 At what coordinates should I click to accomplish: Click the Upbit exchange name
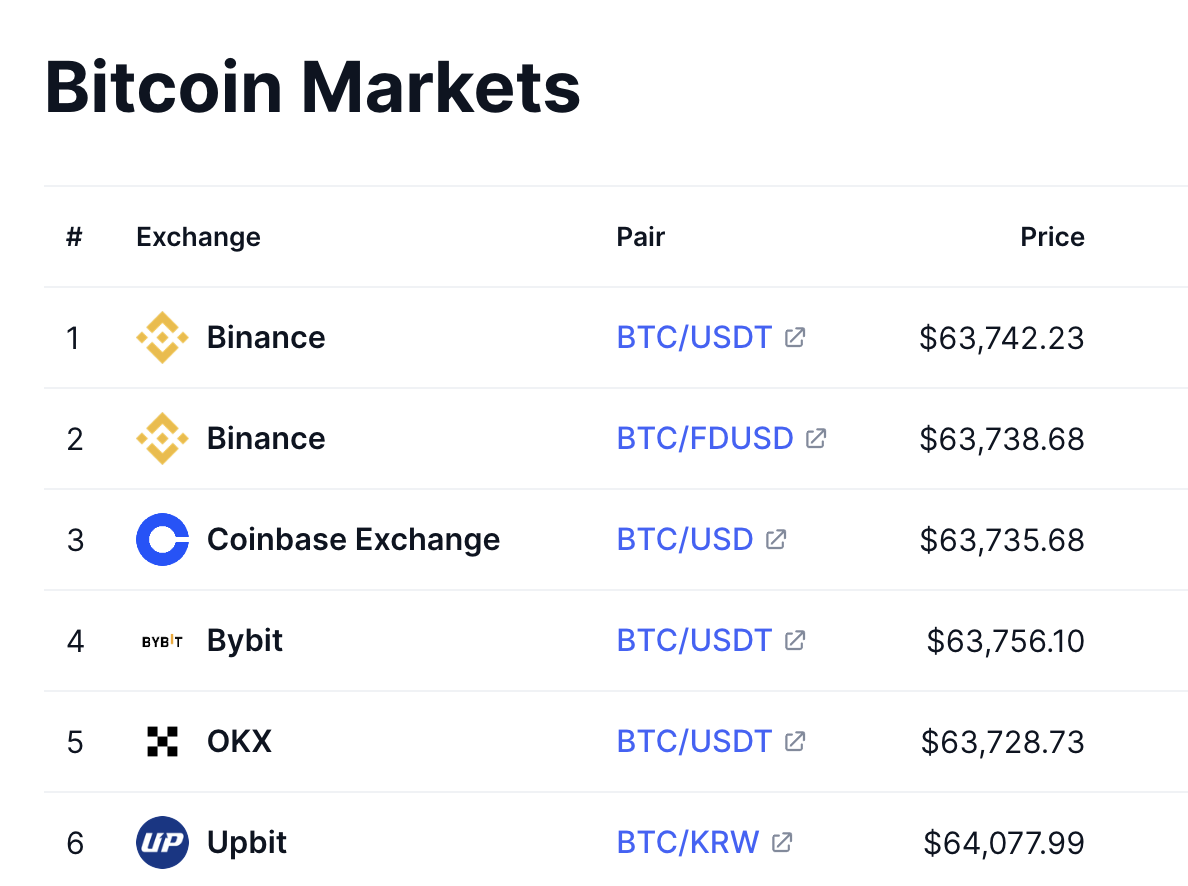(246, 843)
